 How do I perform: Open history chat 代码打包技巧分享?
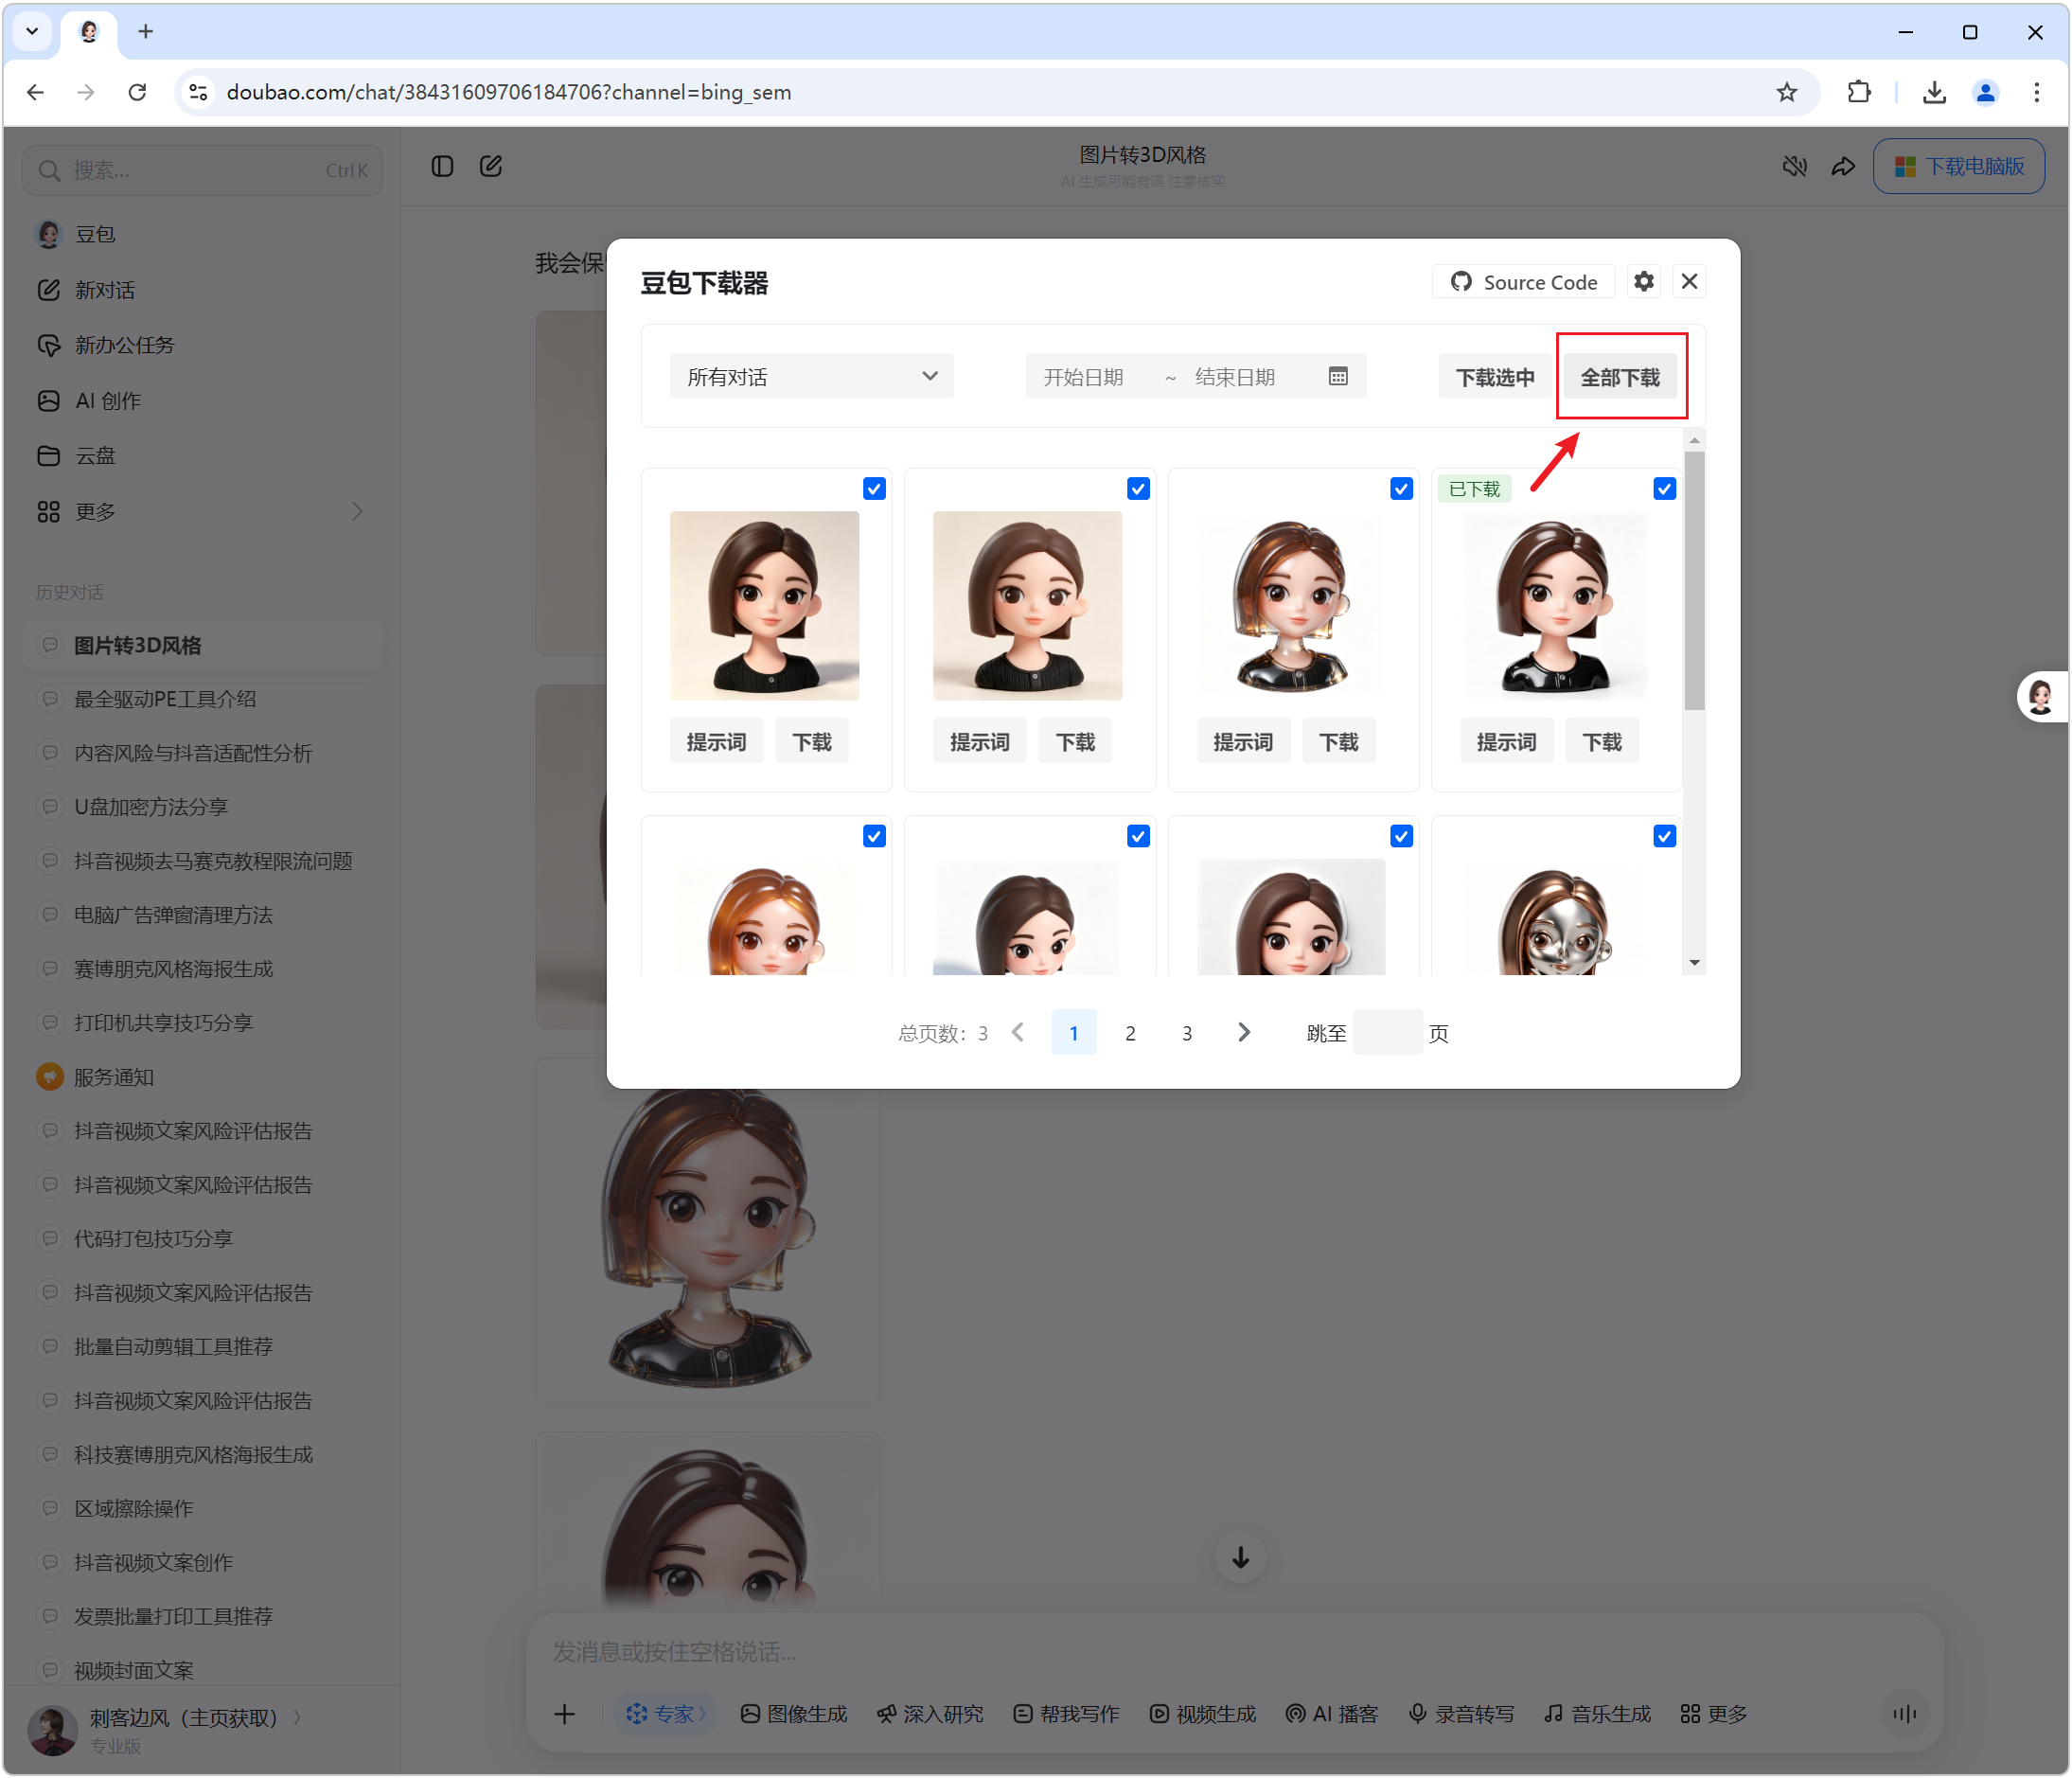tap(203, 1239)
